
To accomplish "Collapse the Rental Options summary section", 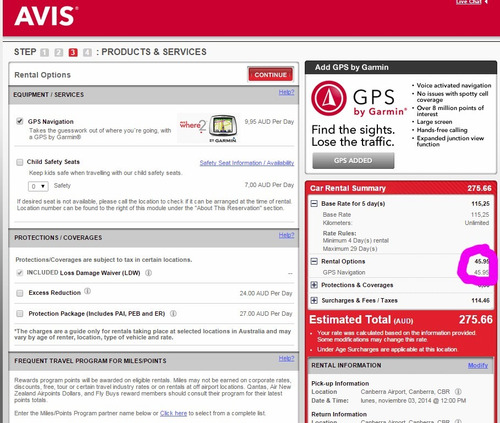I will pos(314,261).
